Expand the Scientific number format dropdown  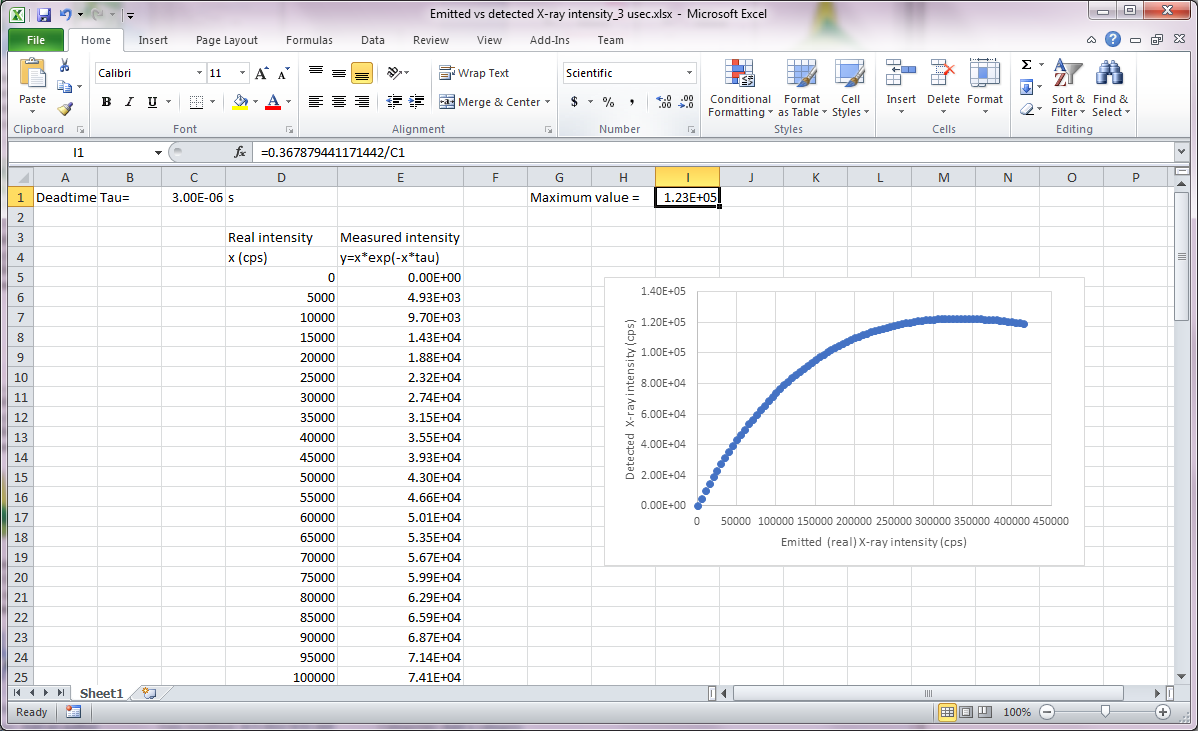(689, 73)
